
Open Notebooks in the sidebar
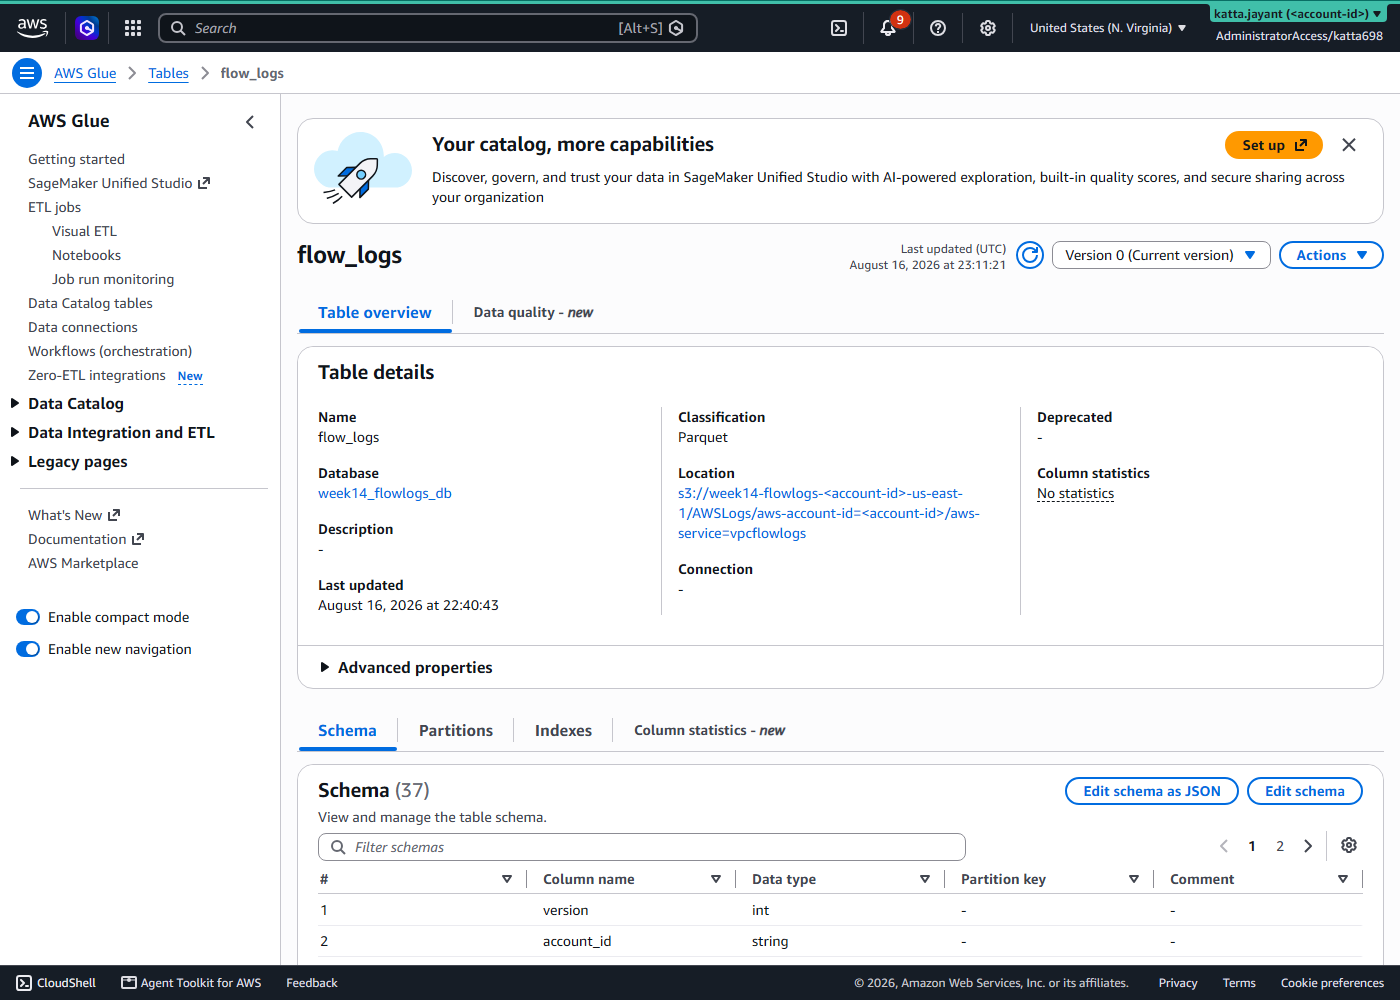pos(86,255)
